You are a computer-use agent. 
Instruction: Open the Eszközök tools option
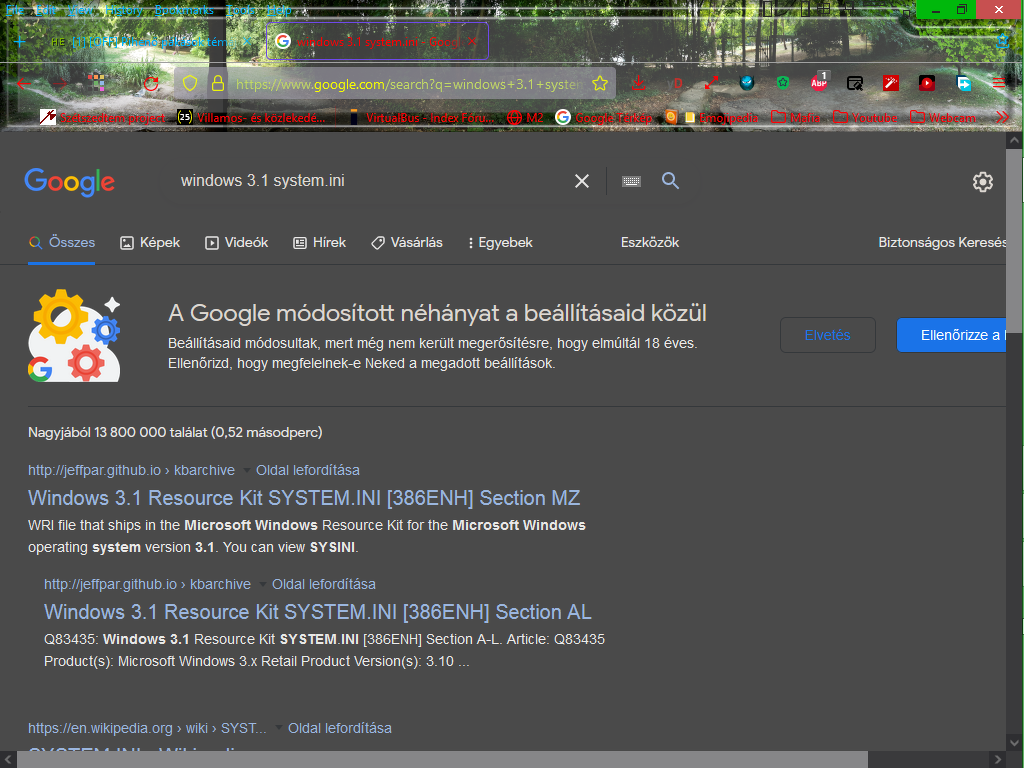(x=650, y=243)
